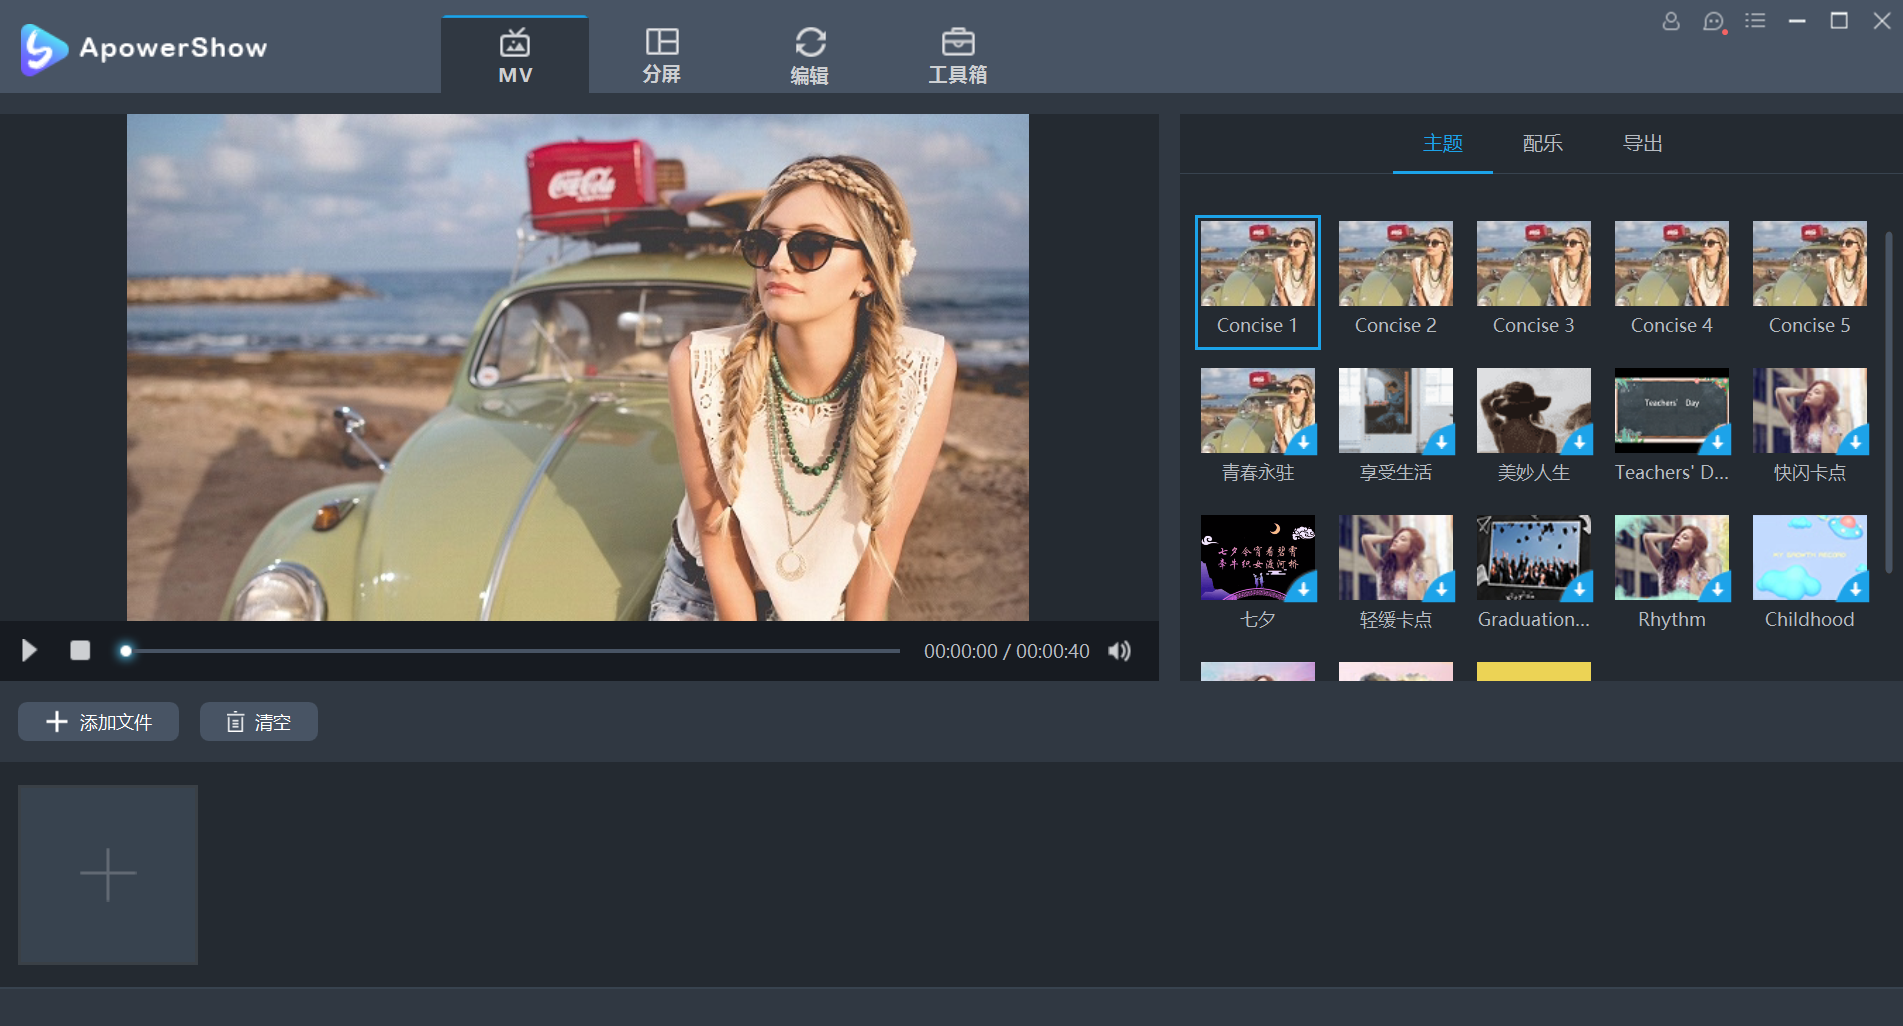
Task: Click the empty plus placeholder to add media
Action: coord(108,875)
